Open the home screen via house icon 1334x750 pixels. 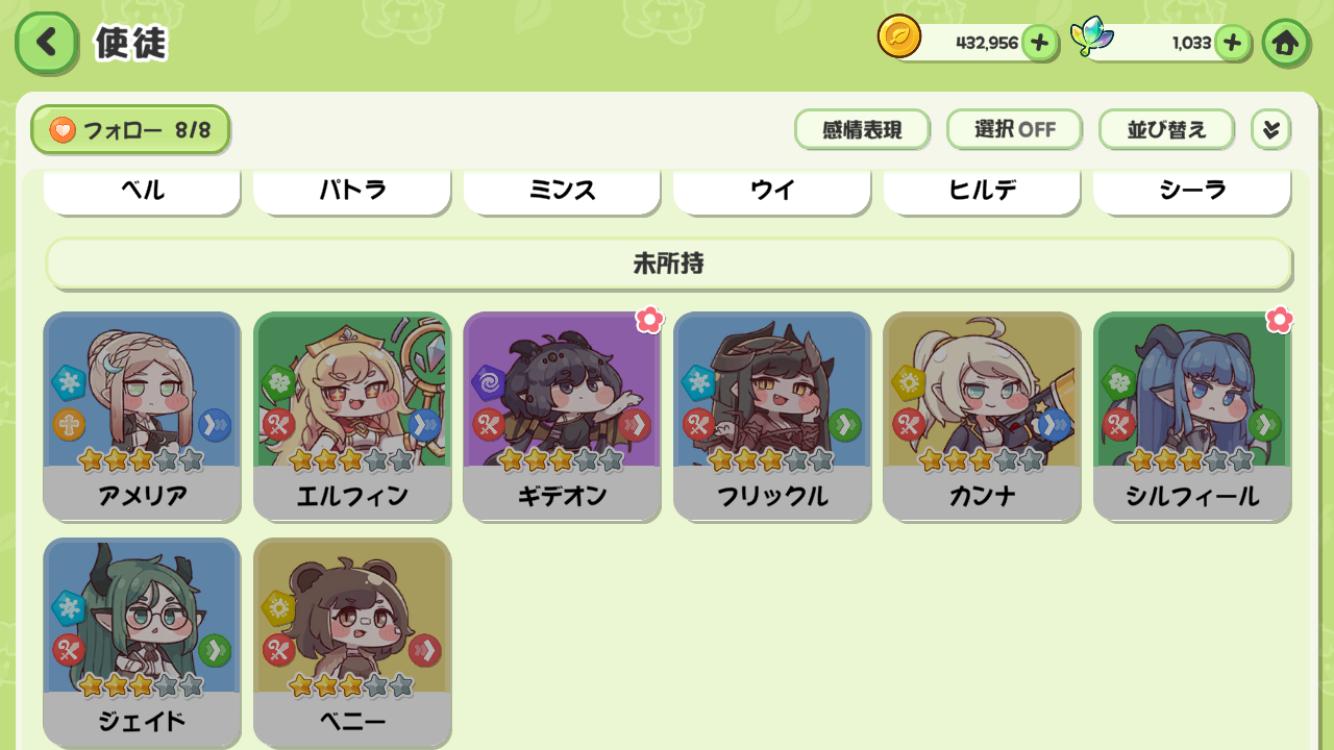(x=1285, y=43)
